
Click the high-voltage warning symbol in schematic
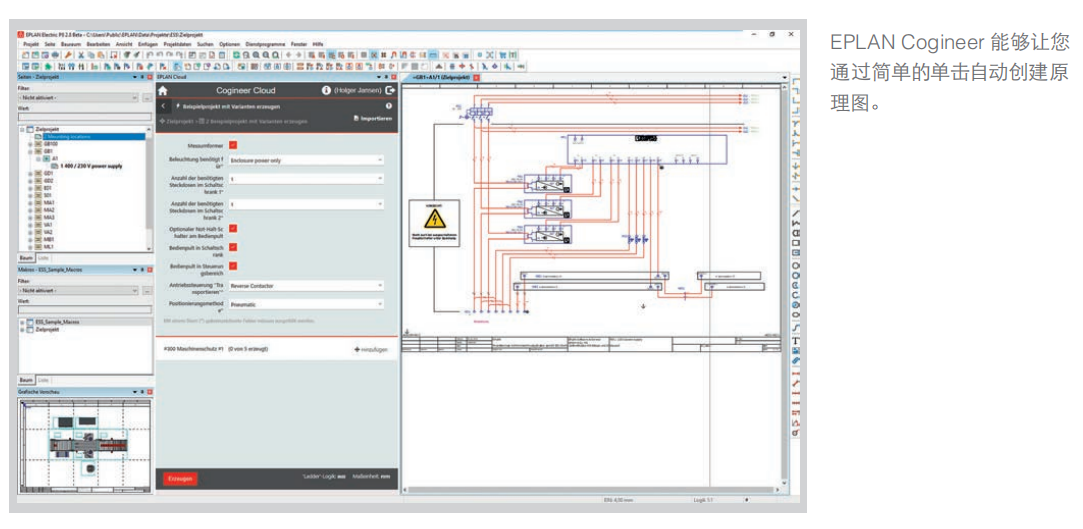434,221
